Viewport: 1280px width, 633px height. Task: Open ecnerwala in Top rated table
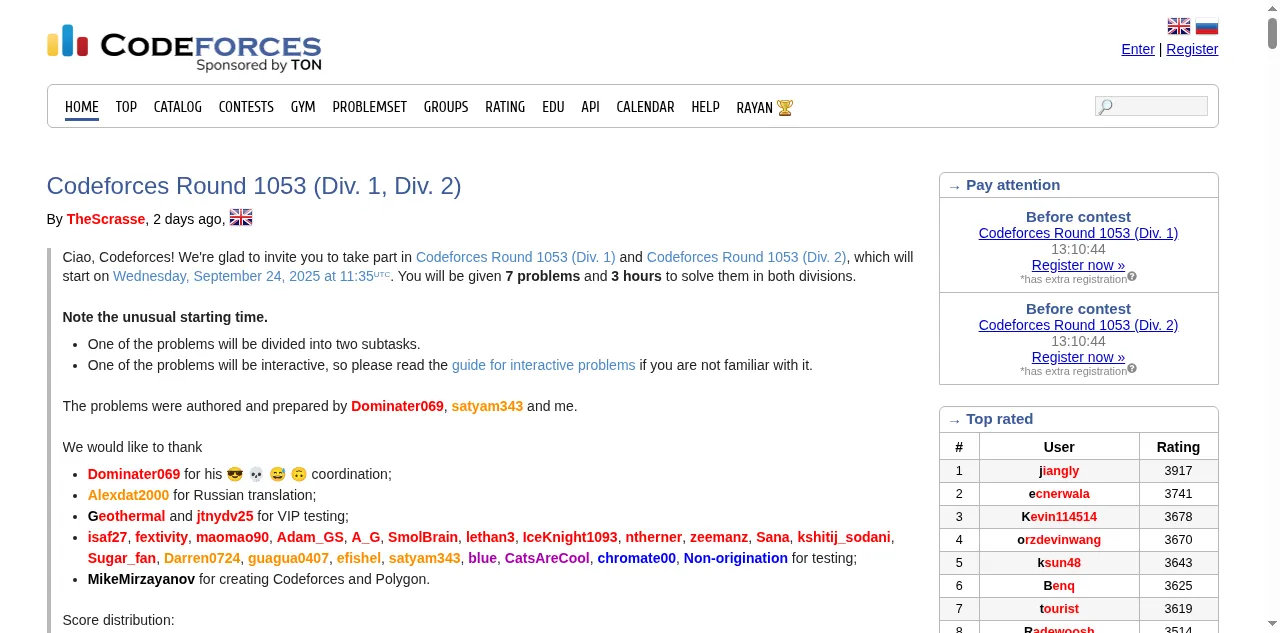point(1059,494)
